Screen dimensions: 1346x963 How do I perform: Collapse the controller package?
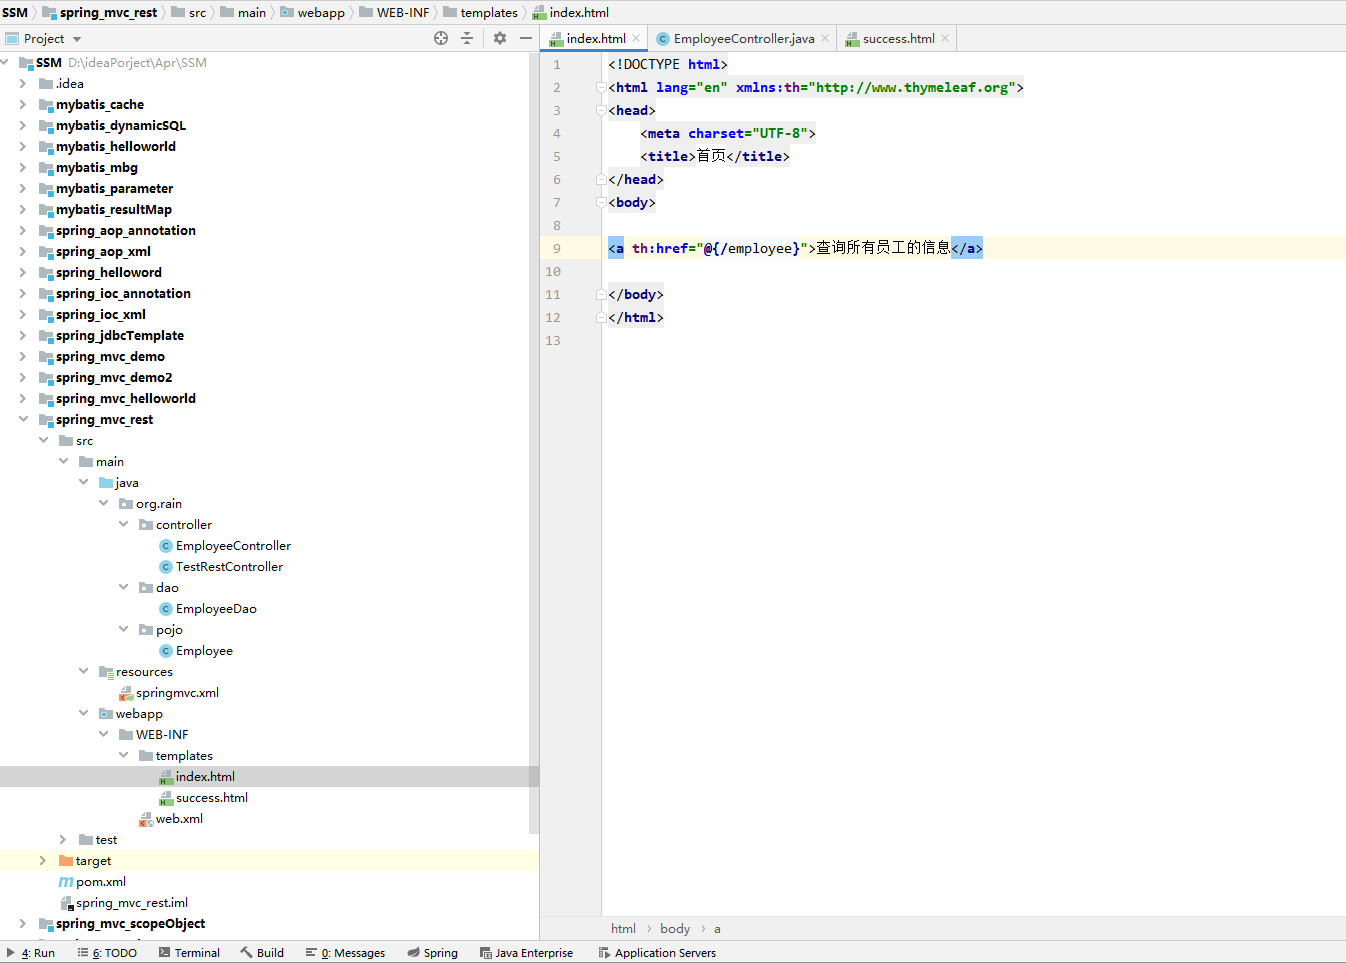click(124, 524)
